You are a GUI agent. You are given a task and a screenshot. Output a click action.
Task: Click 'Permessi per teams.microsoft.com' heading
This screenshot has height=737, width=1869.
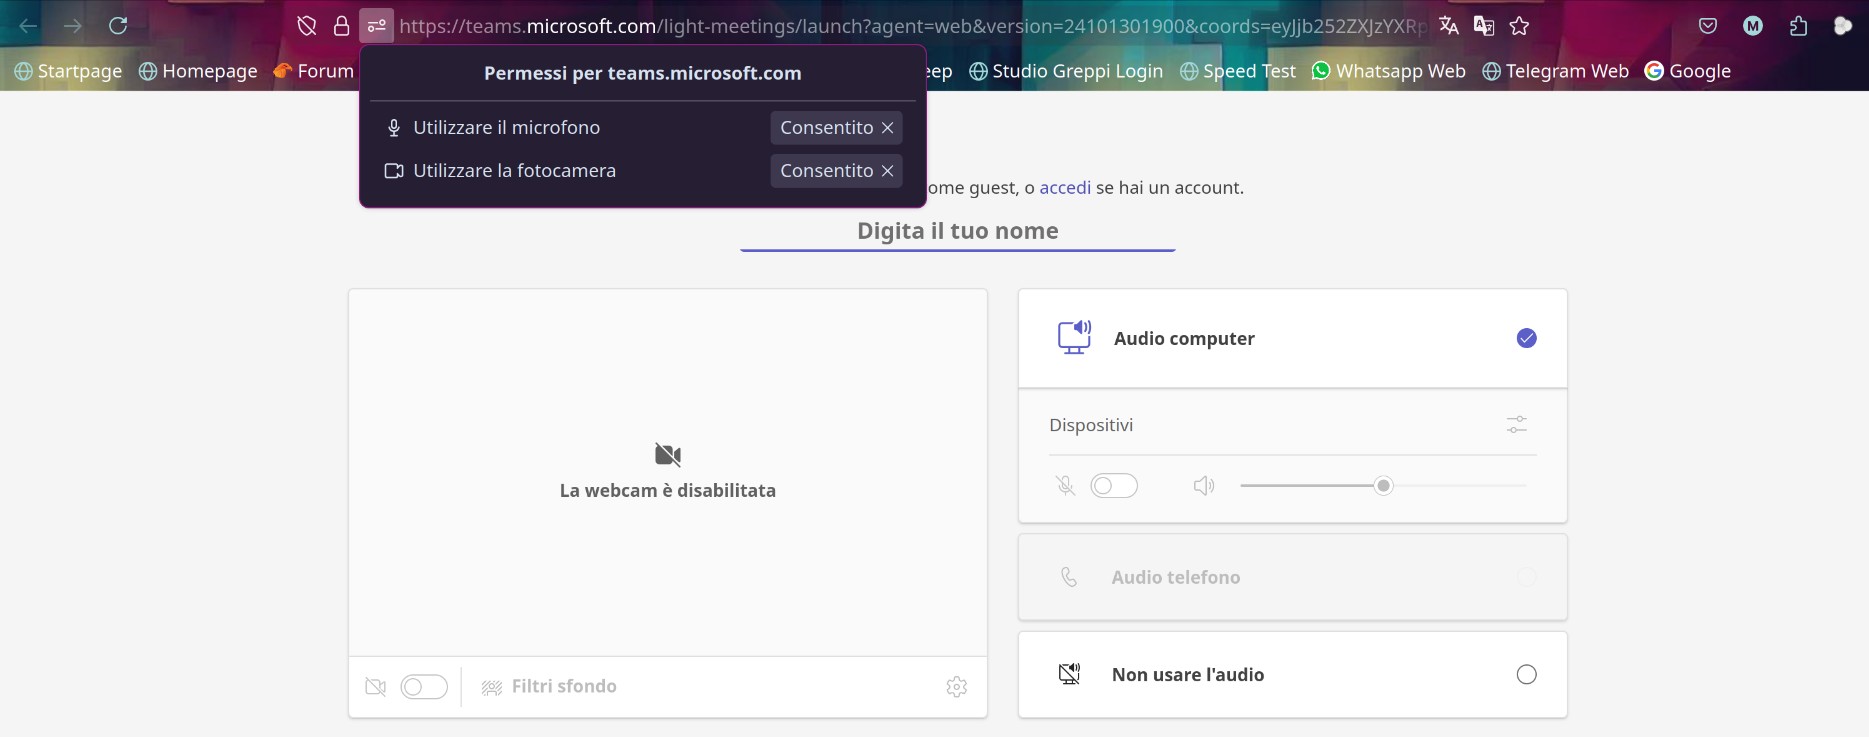pyautogui.click(x=642, y=73)
